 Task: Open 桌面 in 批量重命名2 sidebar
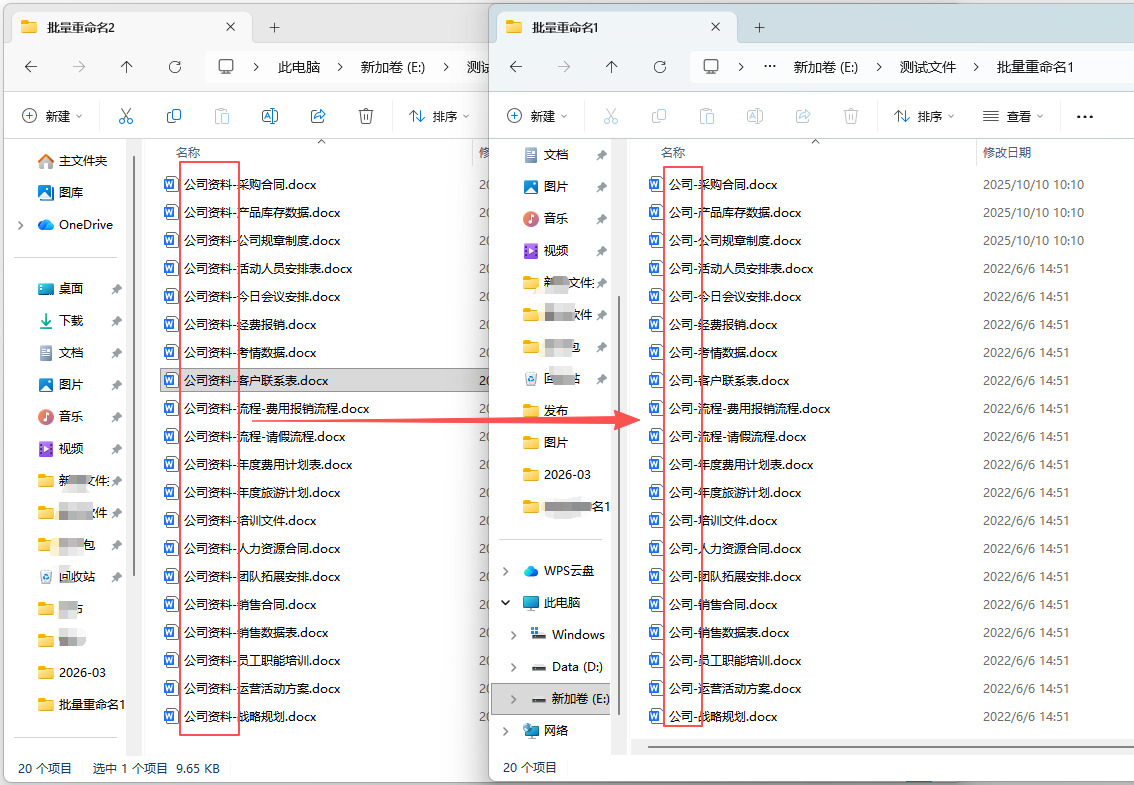tap(61, 289)
